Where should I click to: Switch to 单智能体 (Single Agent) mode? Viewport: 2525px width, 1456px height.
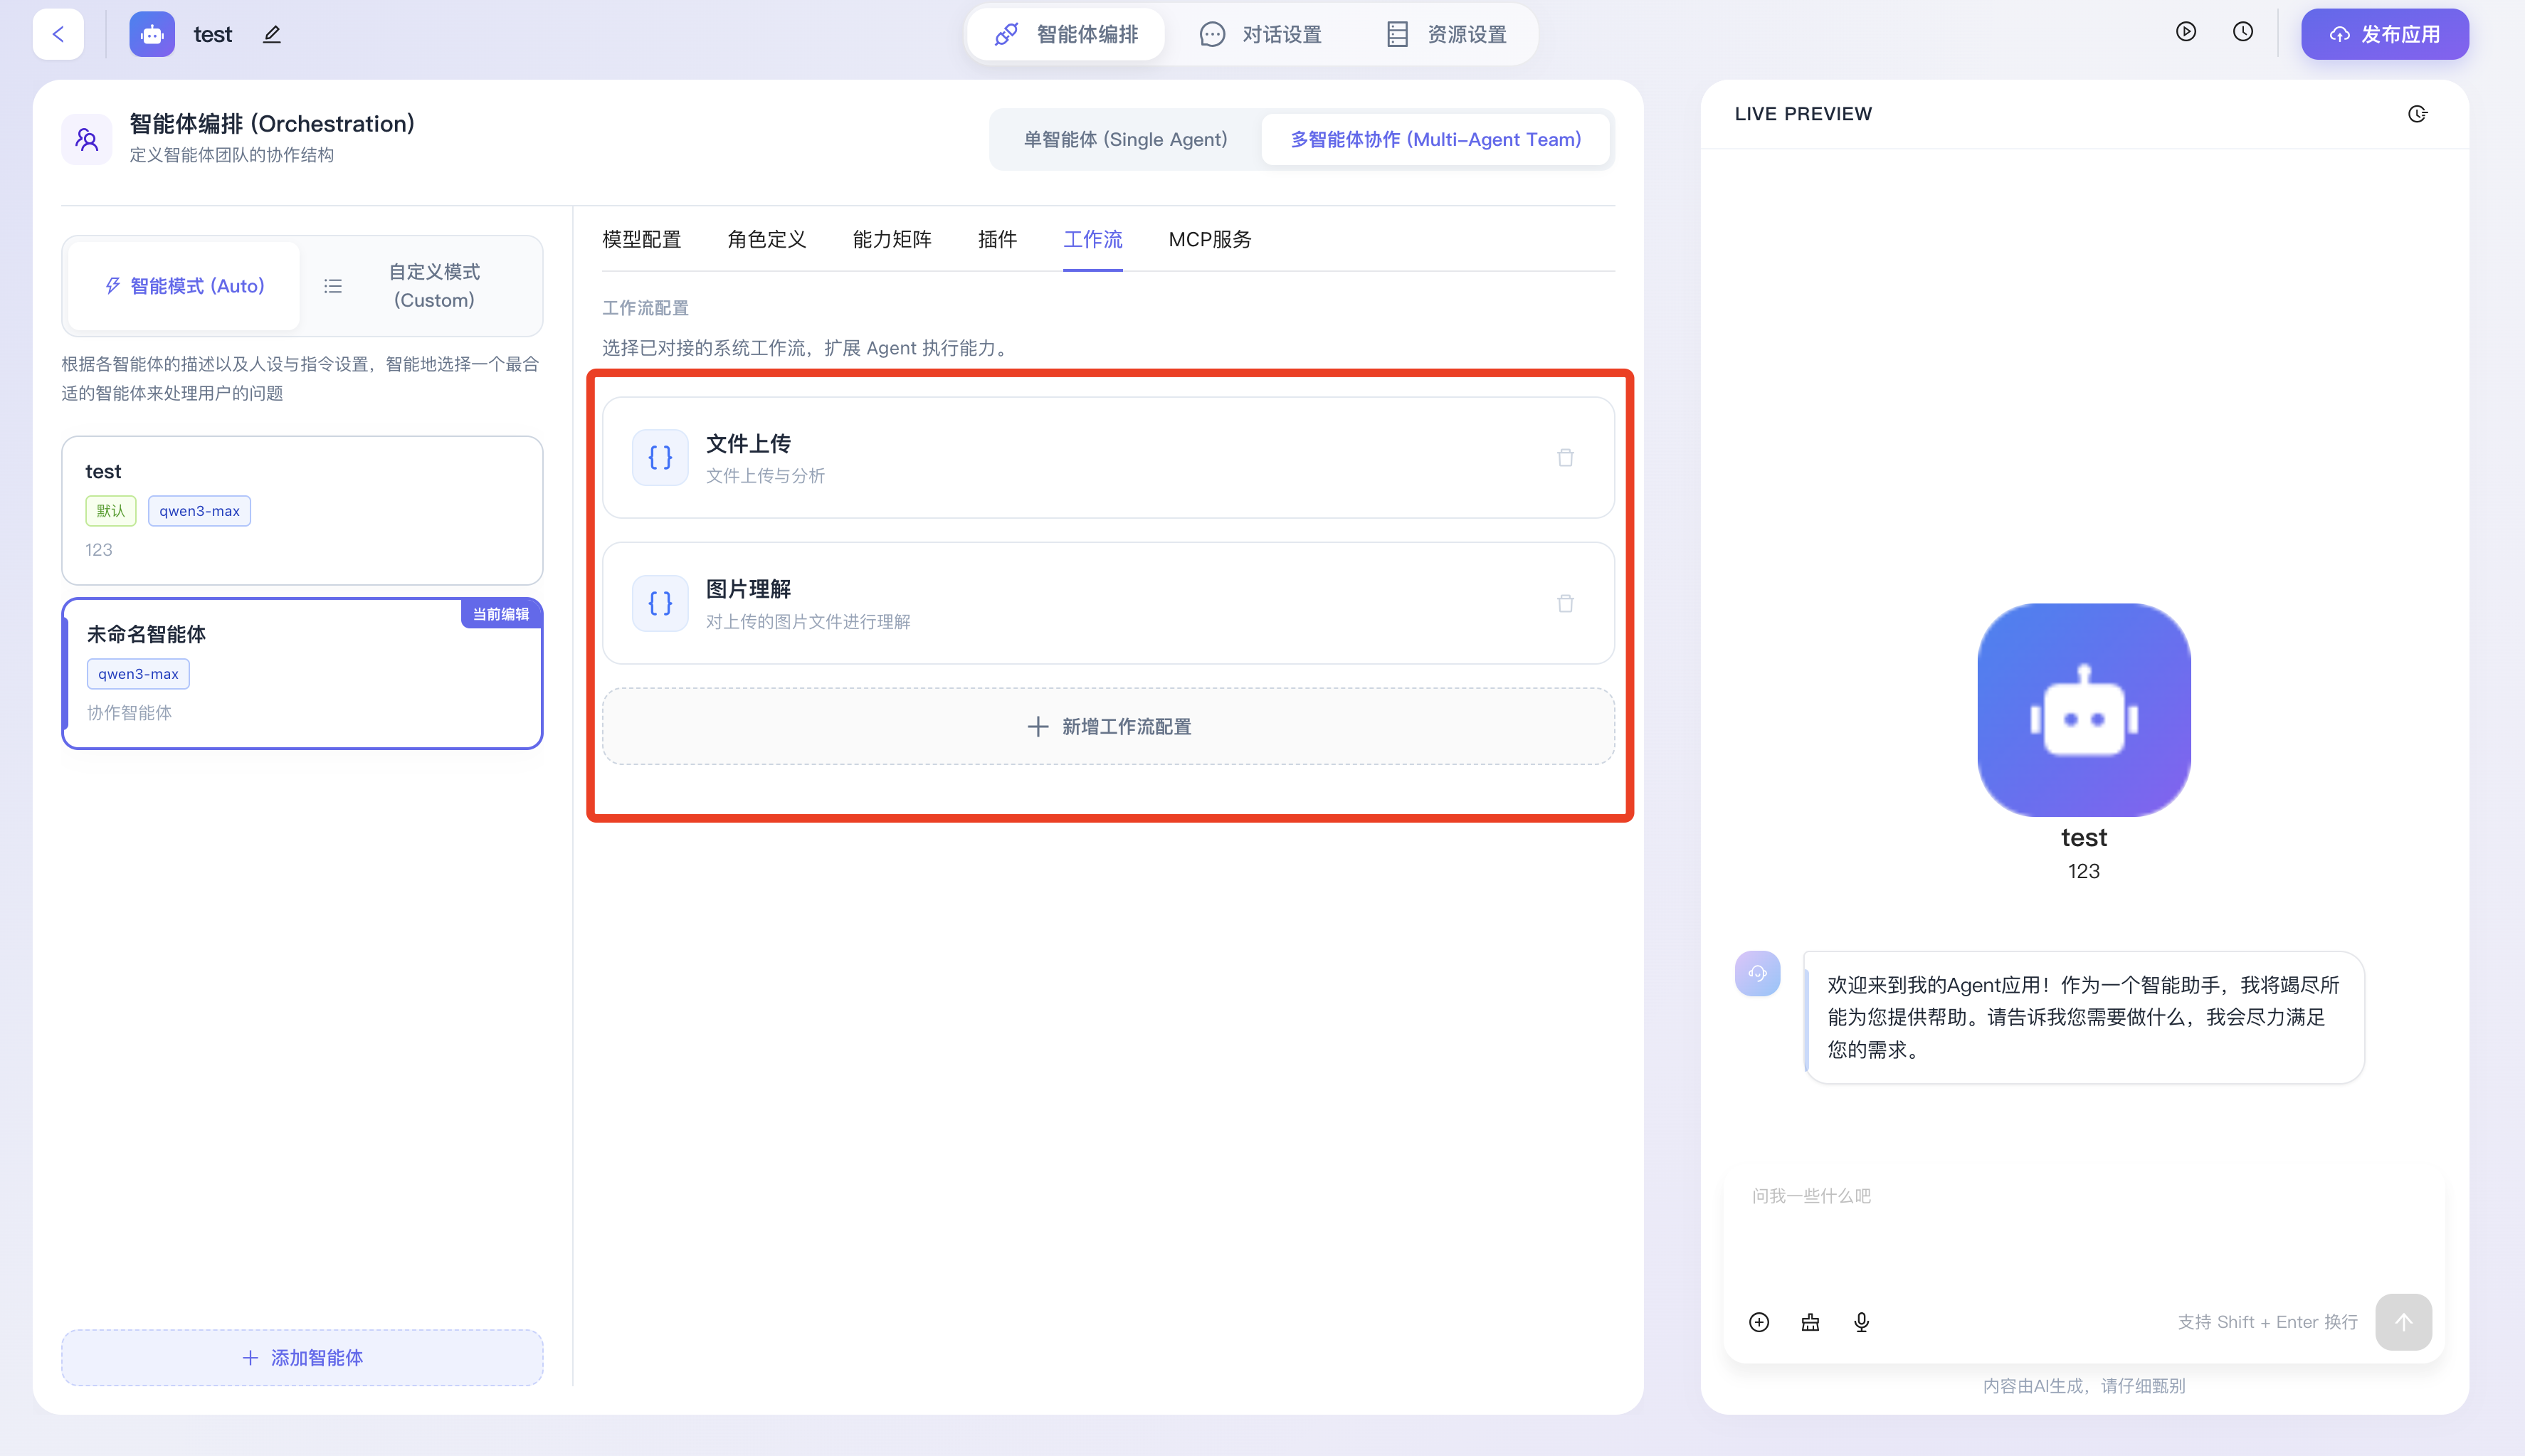click(x=1125, y=139)
